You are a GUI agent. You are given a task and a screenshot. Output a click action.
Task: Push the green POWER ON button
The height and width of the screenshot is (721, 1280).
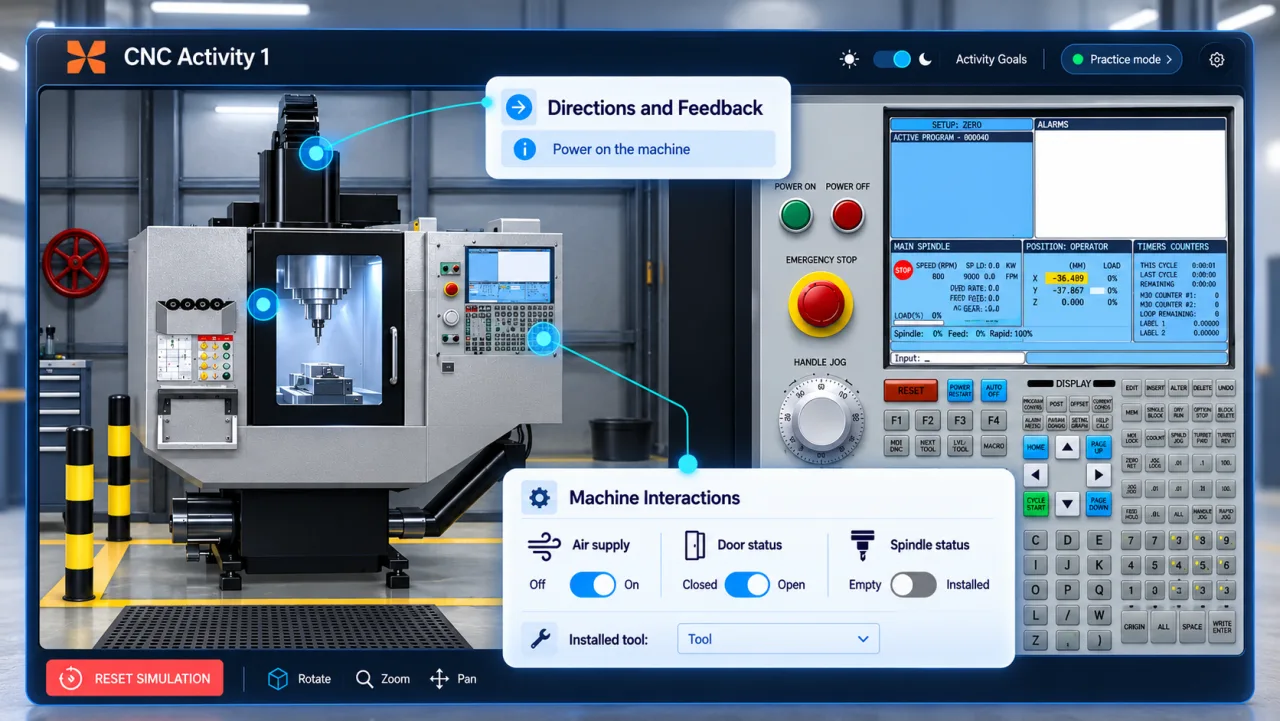click(x=796, y=215)
